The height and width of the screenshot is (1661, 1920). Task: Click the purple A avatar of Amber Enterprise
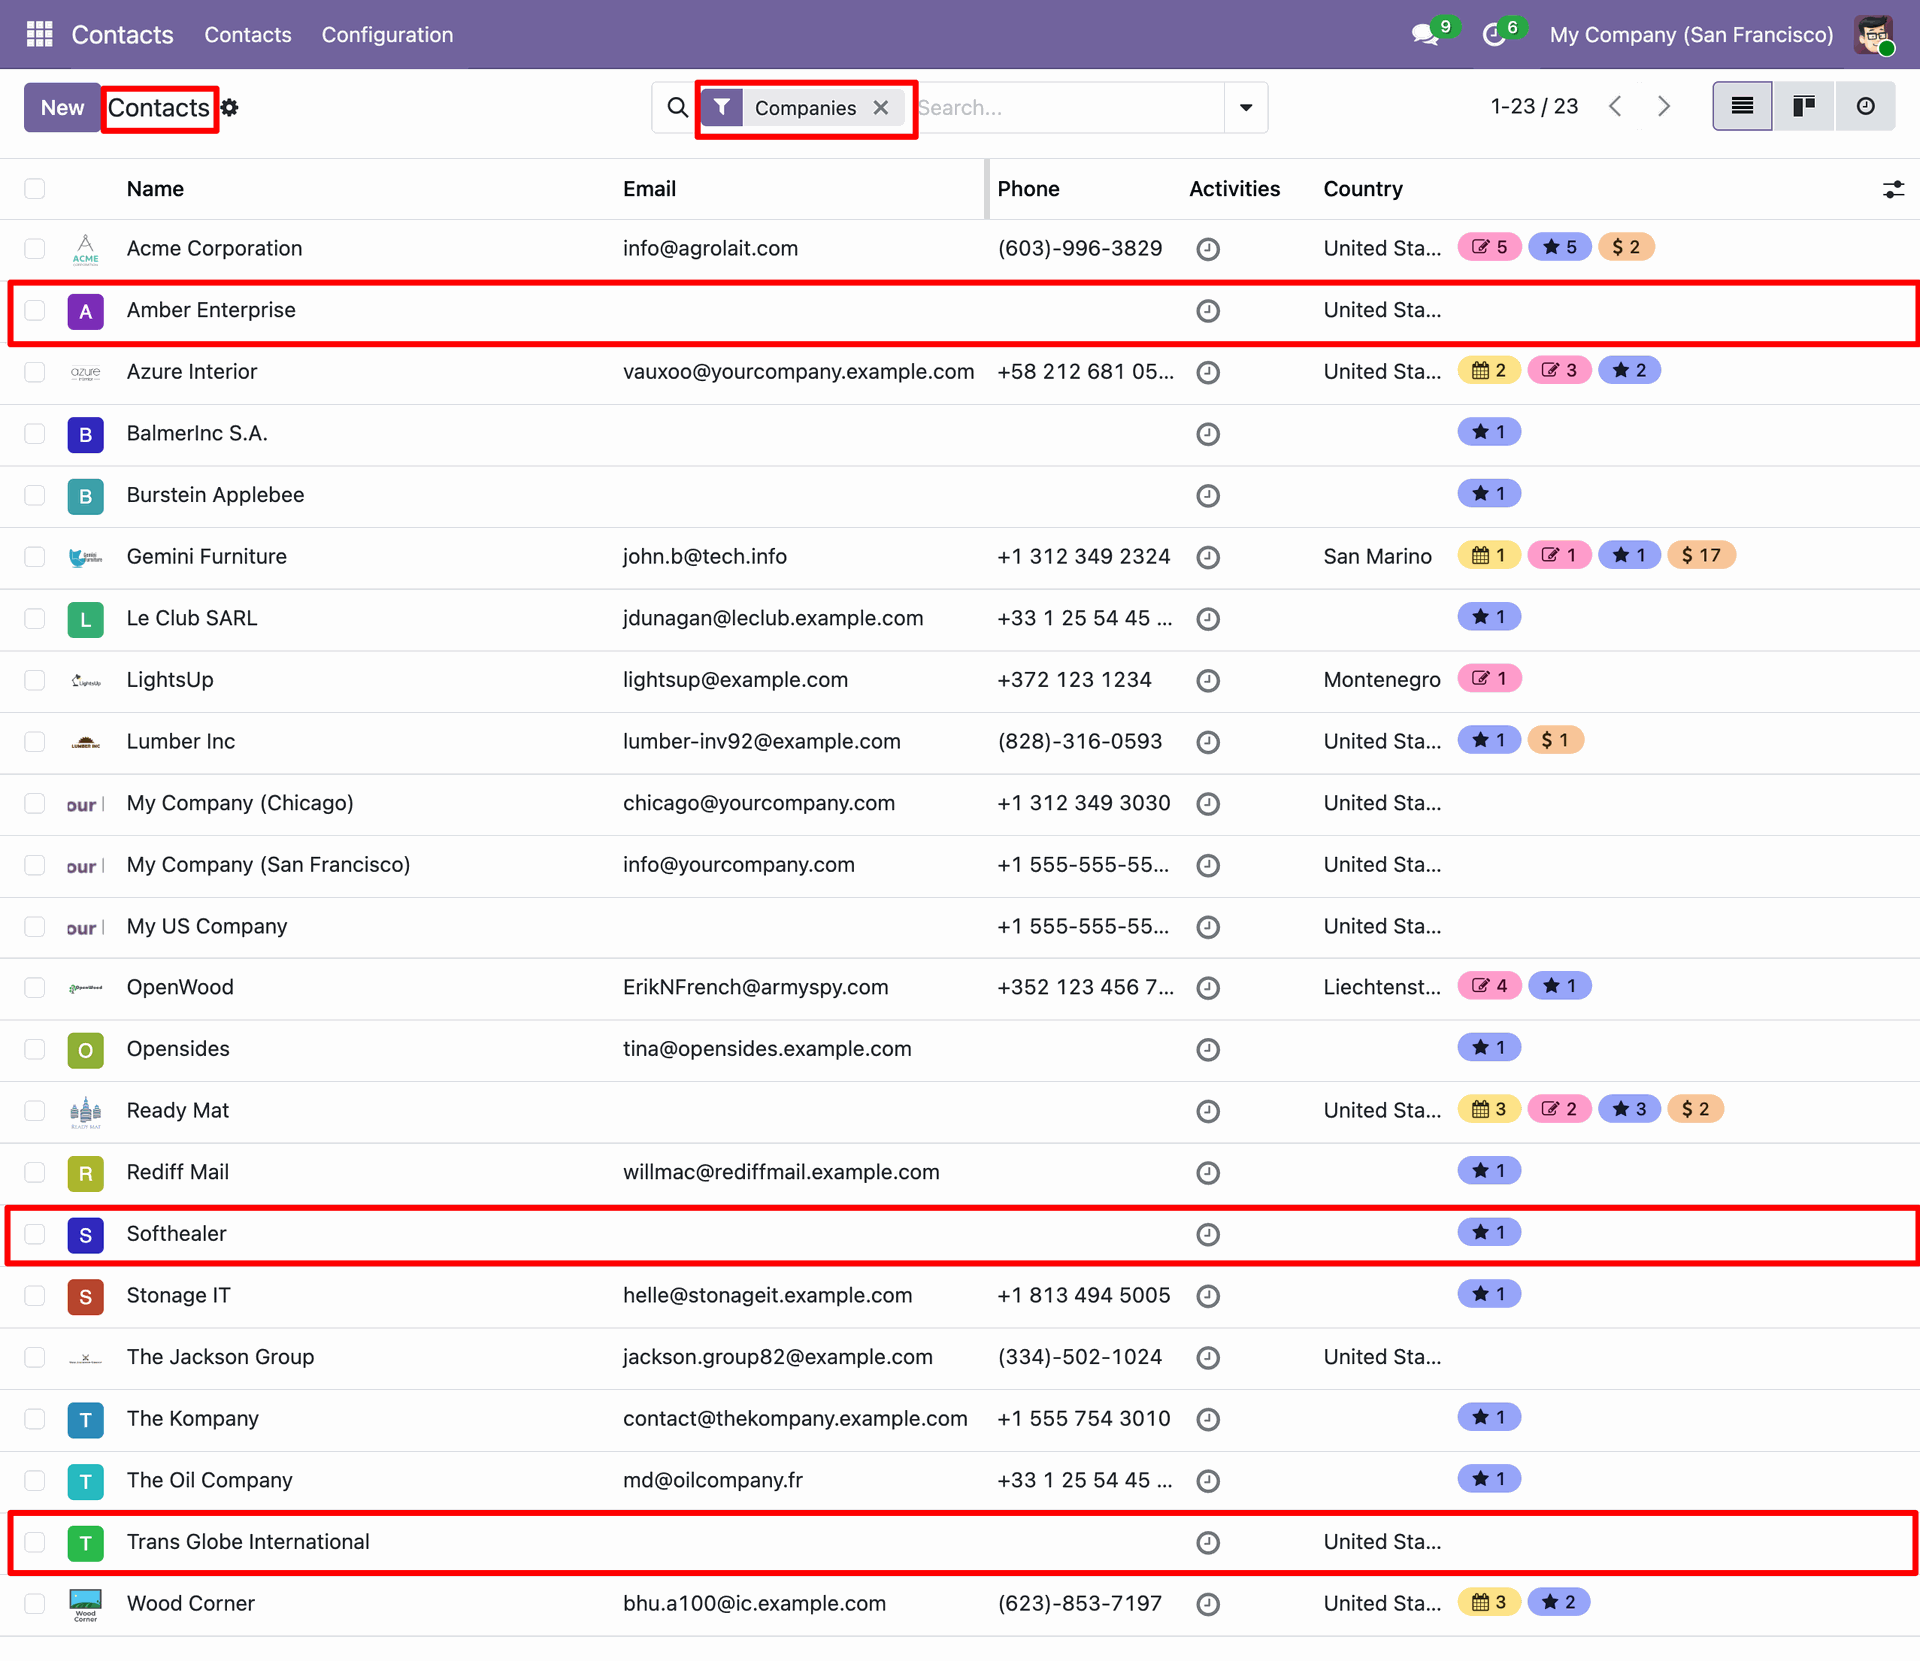click(86, 311)
